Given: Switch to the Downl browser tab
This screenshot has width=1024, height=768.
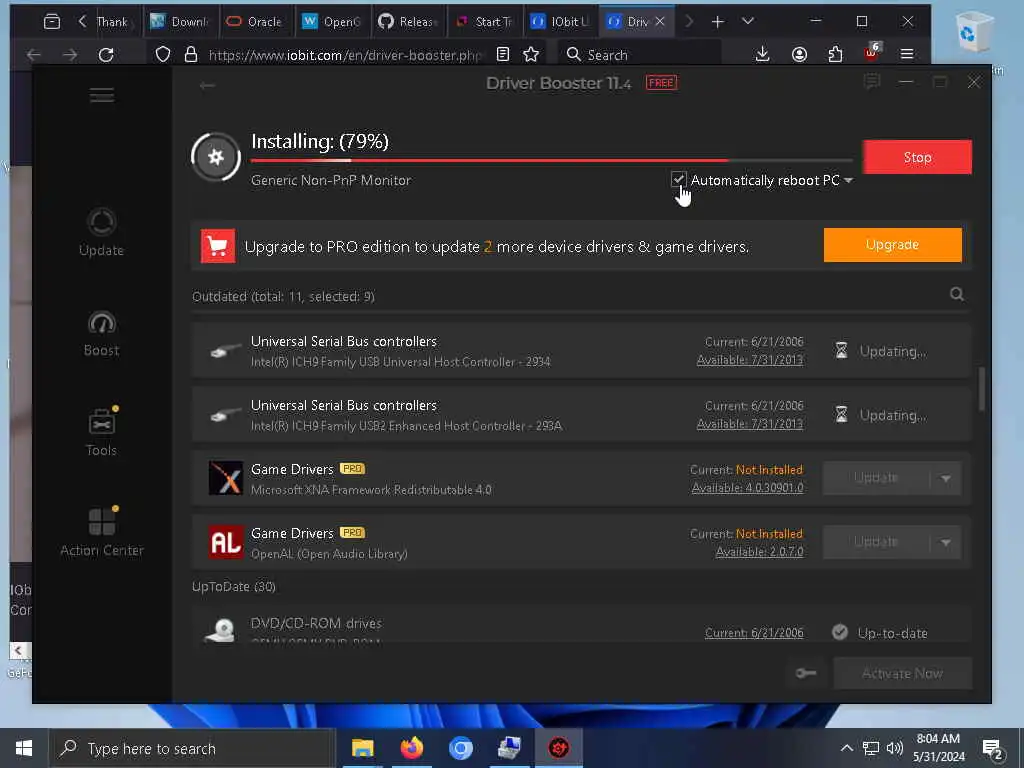Looking at the screenshot, I should (x=180, y=22).
